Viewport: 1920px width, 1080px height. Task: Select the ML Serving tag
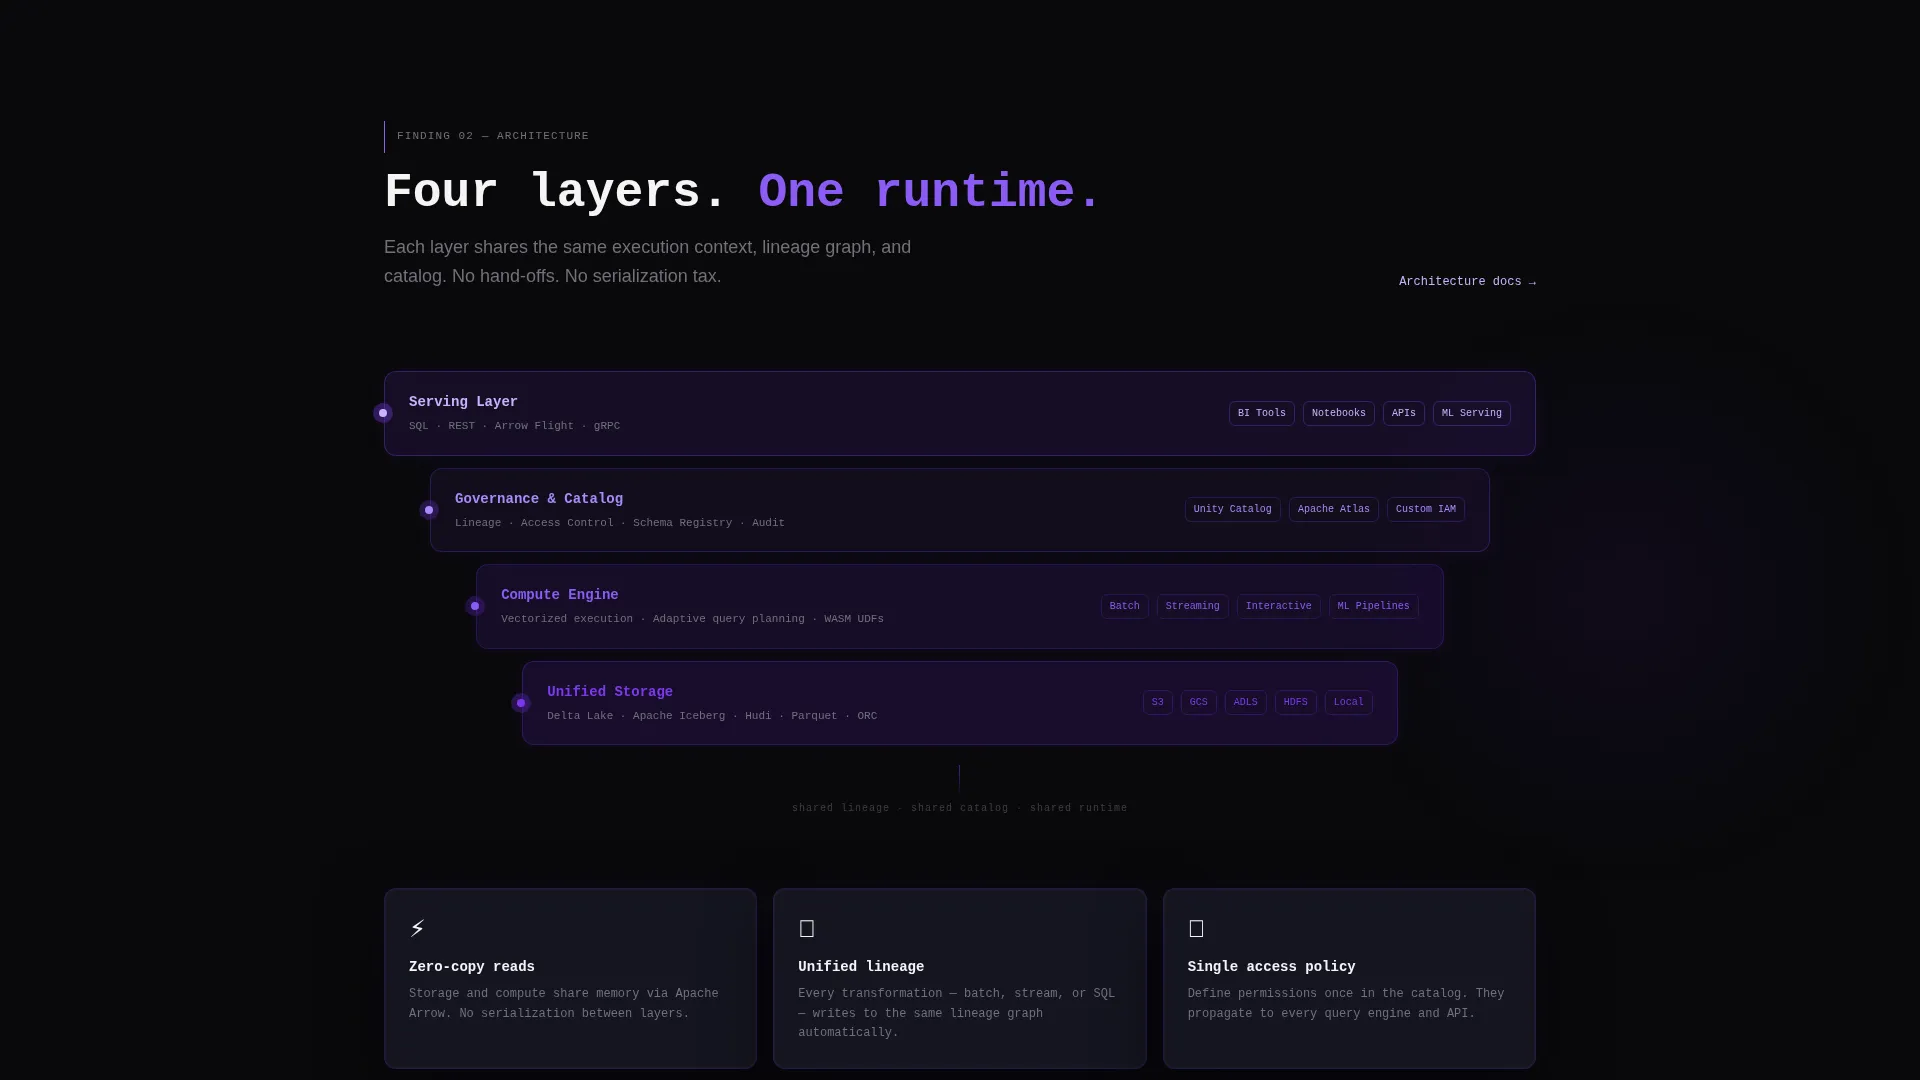click(1471, 413)
